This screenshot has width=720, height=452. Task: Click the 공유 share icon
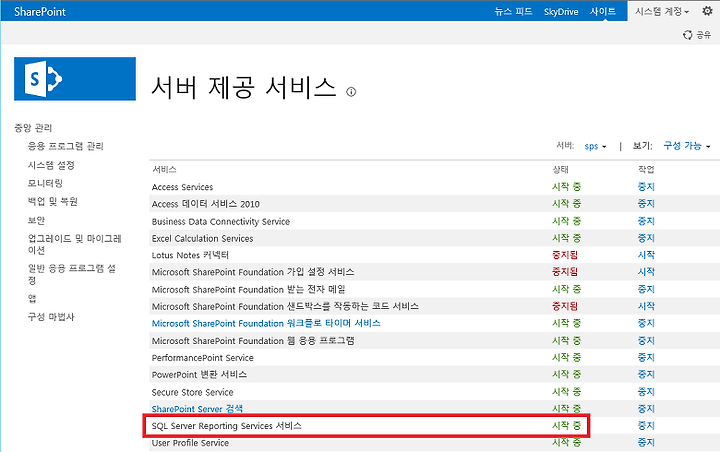click(697, 35)
